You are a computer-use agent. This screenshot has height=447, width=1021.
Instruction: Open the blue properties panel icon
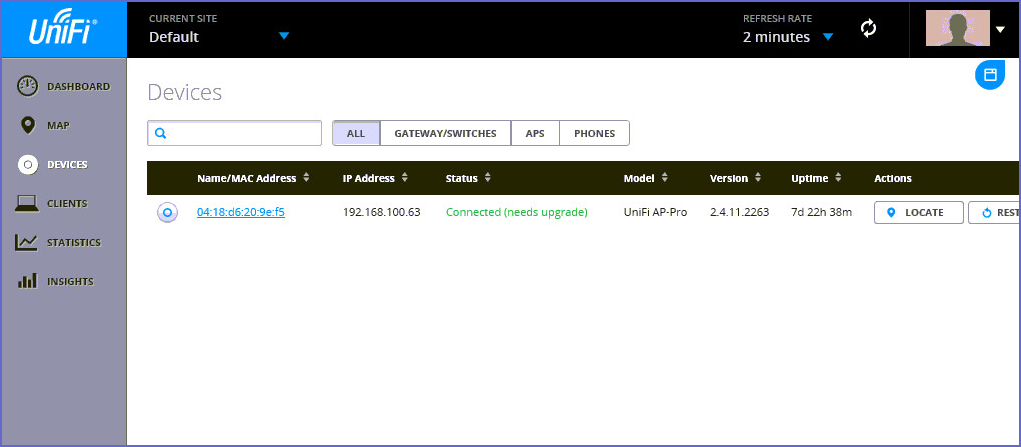[990, 74]
